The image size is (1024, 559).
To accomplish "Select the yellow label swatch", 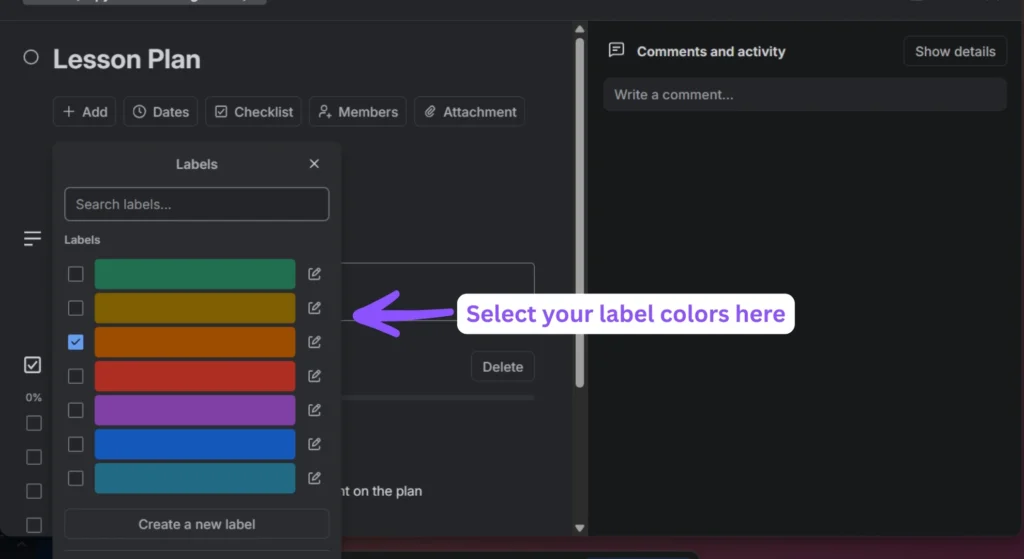I will pos(195,308).
